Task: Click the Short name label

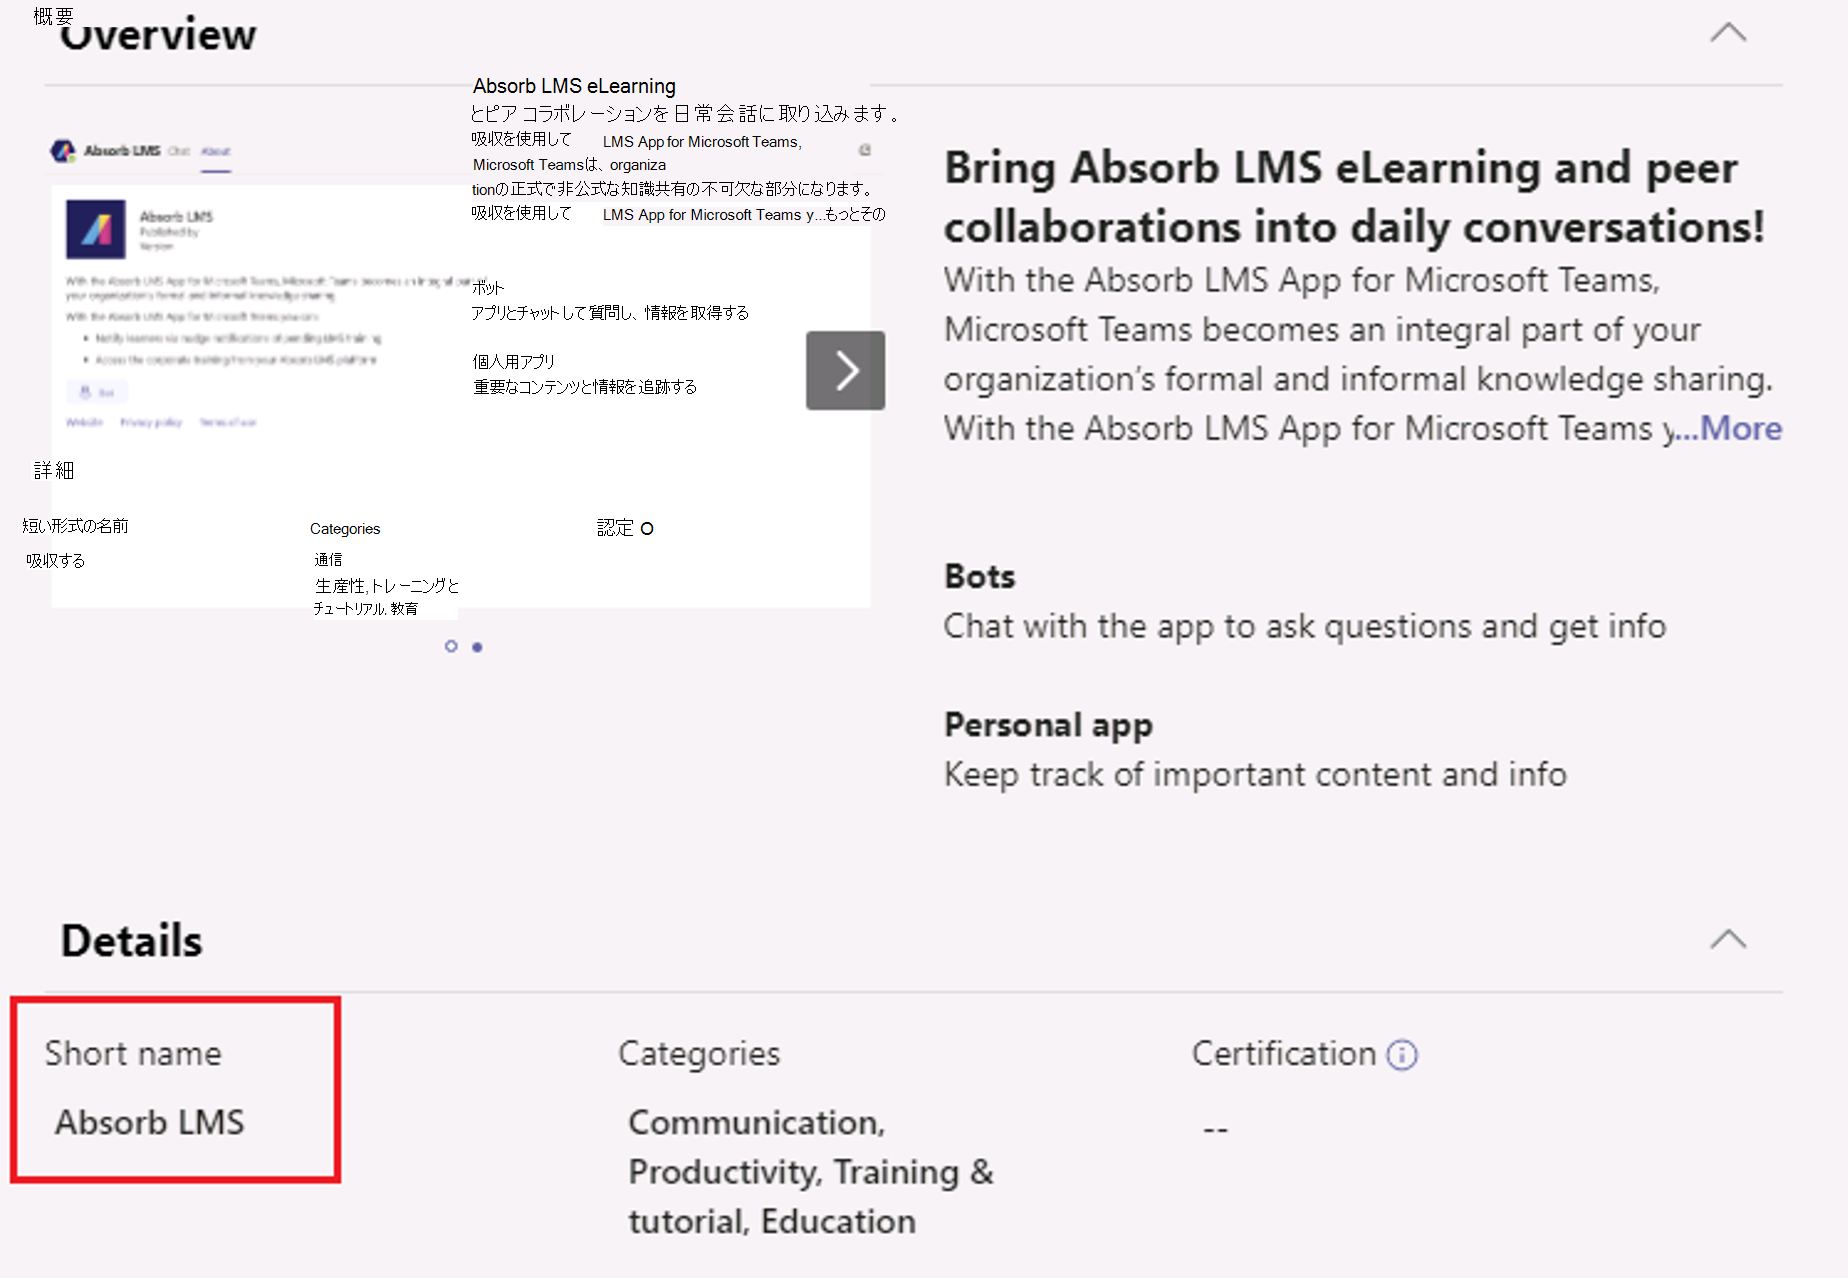Action: coord(133,1053)
